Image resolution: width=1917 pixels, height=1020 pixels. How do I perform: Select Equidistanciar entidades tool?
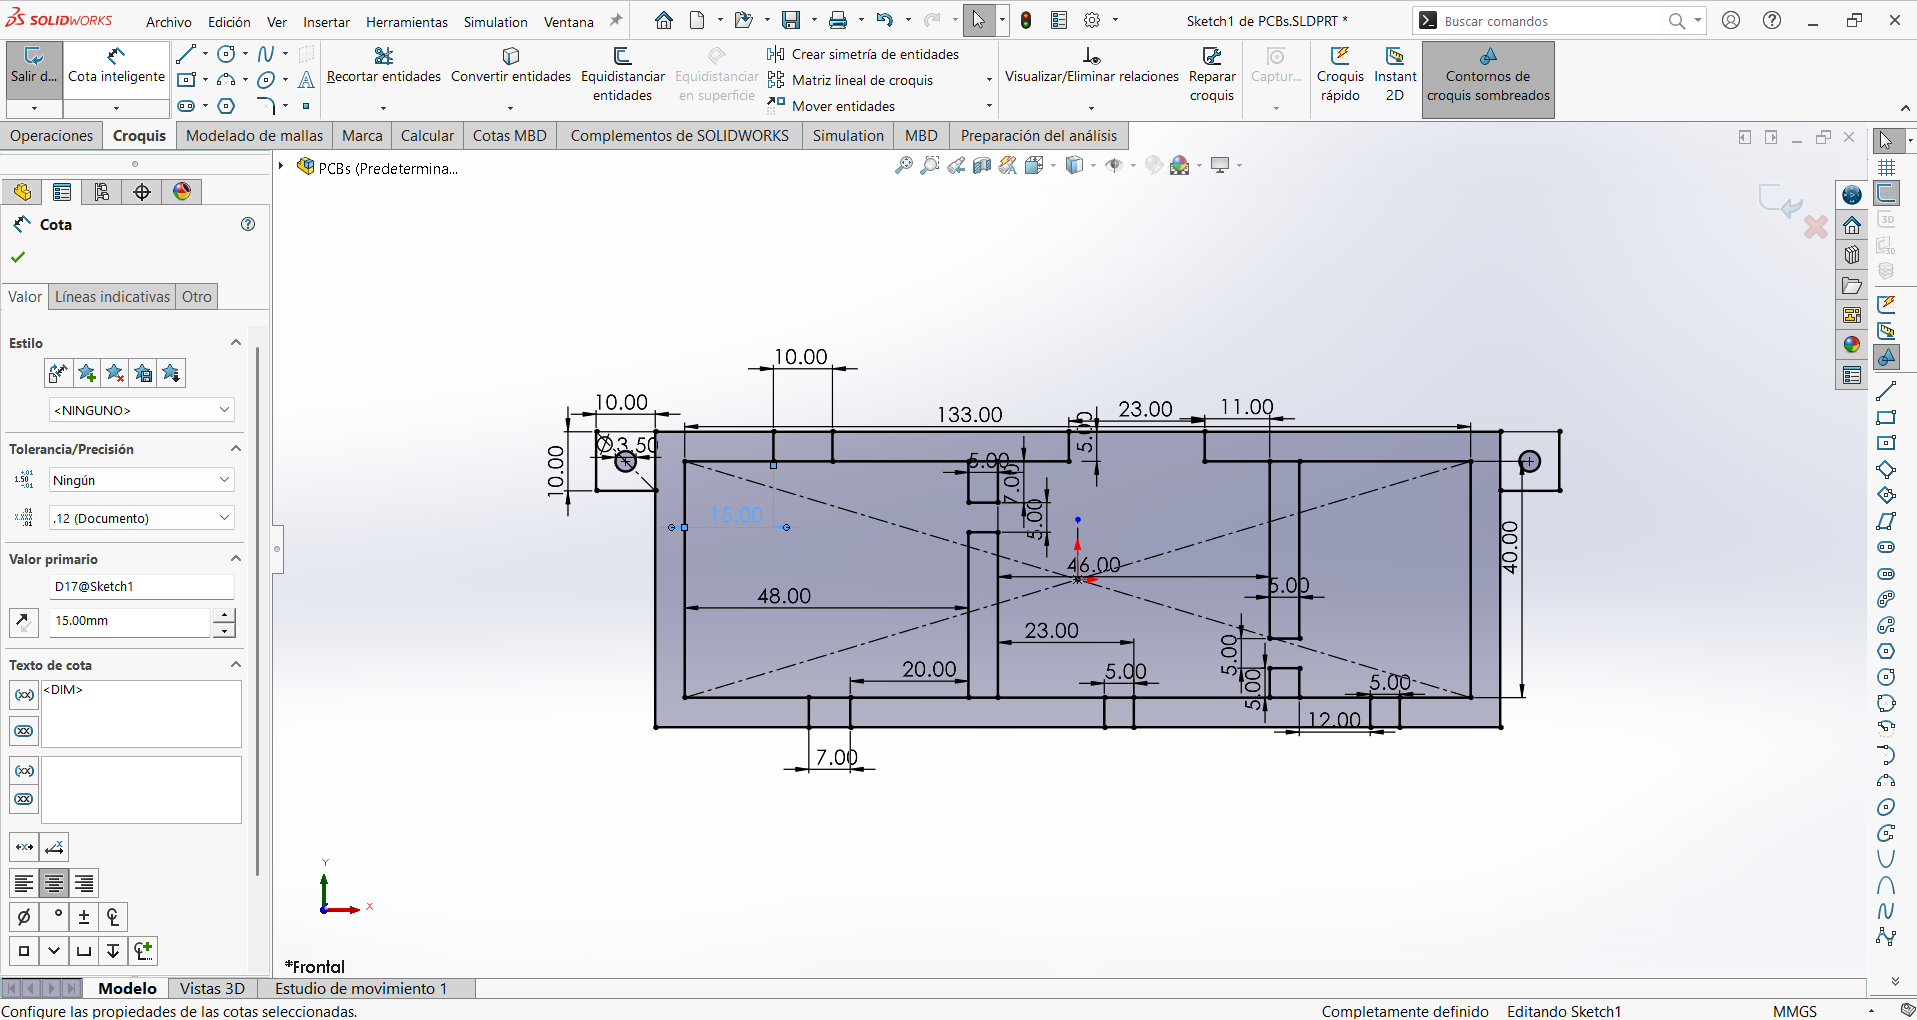coord(622,75)
